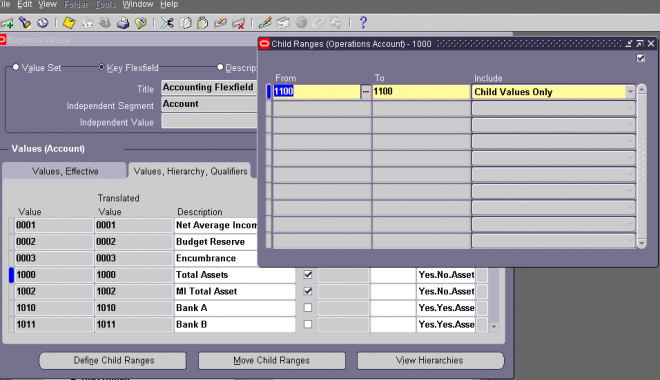Open the Folder menu

[x=76, y=5]
